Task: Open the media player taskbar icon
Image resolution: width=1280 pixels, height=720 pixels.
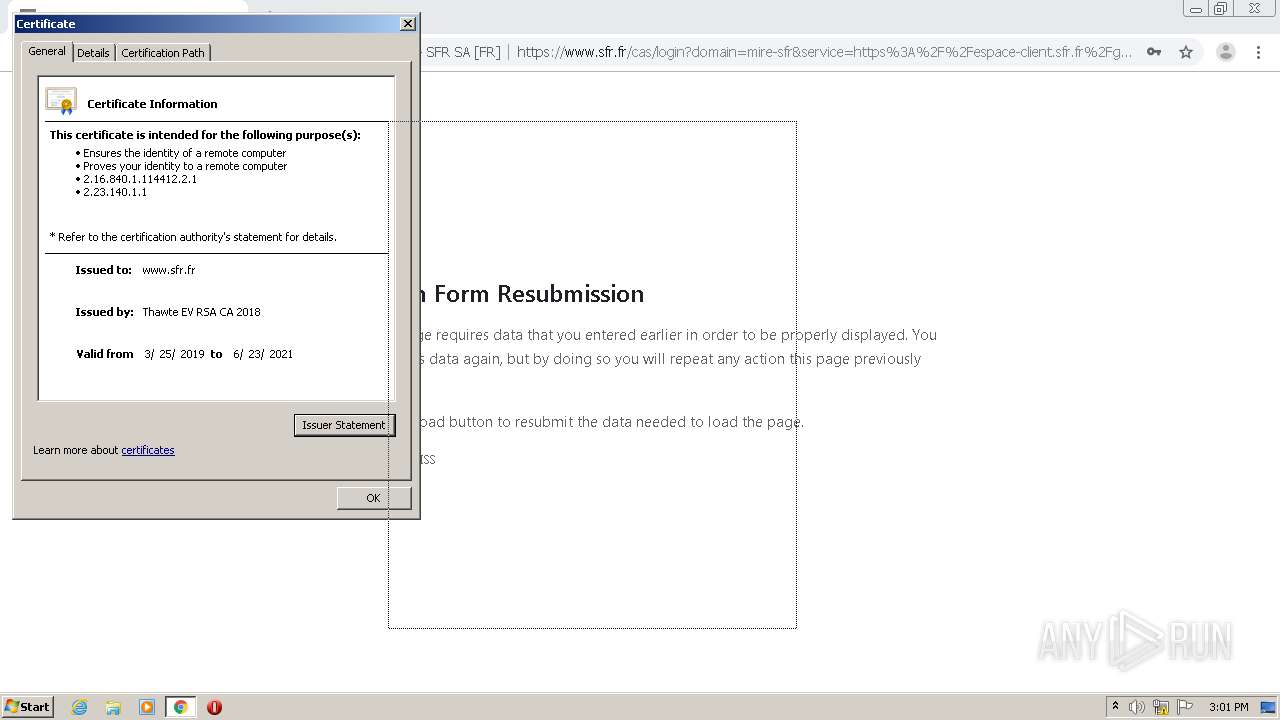Action: [x=147, y=707]
